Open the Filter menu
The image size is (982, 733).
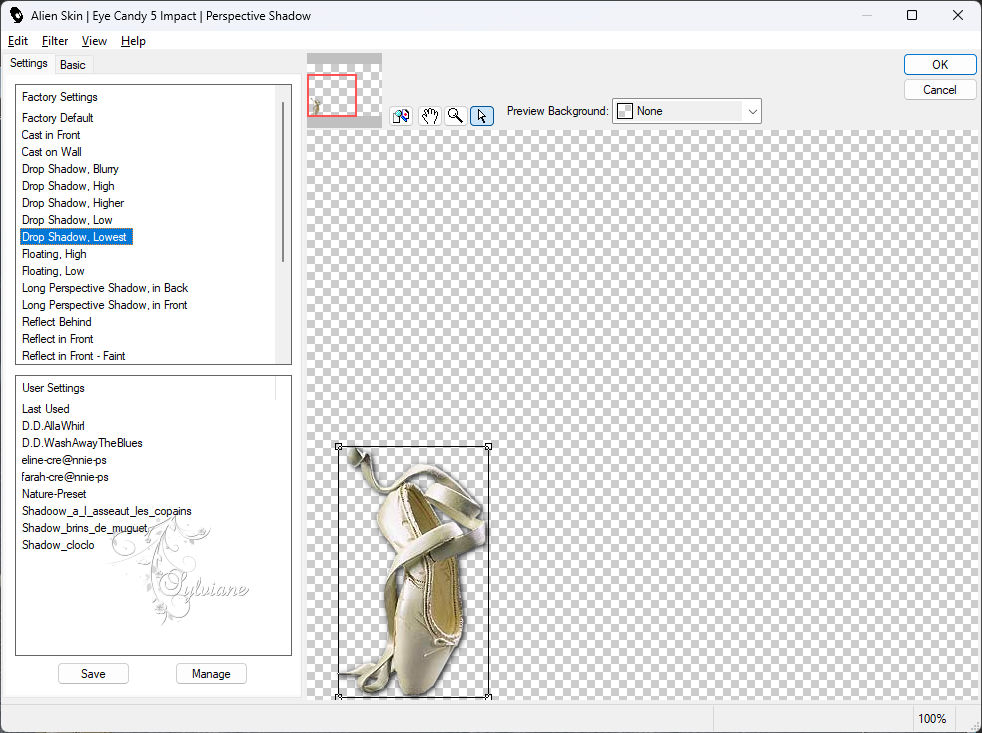[54, 41]
